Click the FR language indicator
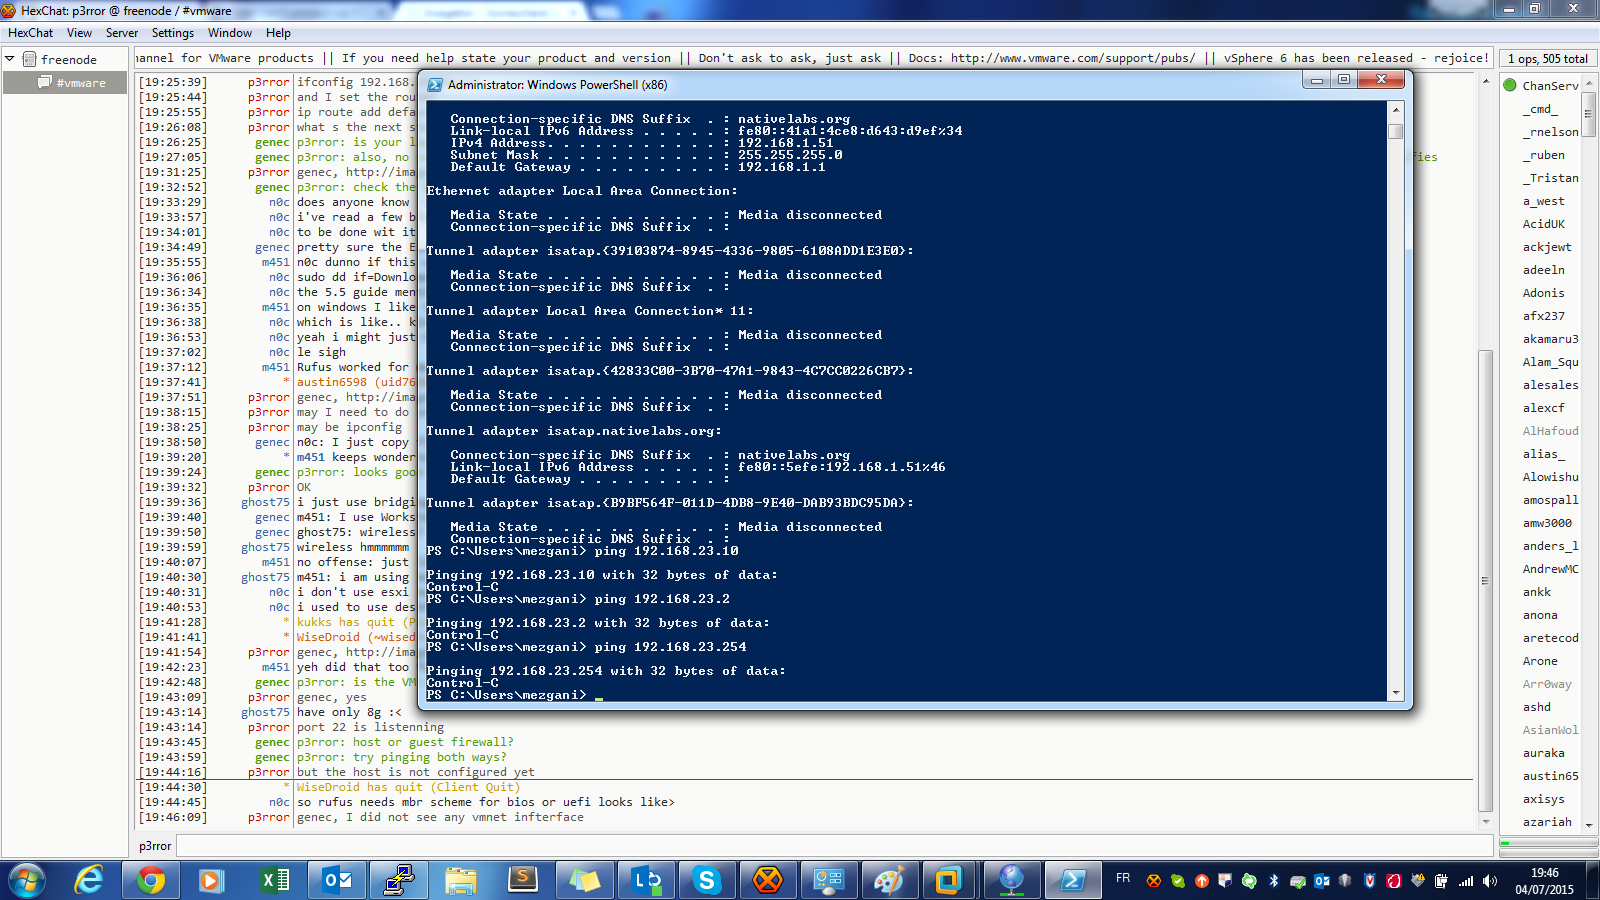 point(1123,878)
